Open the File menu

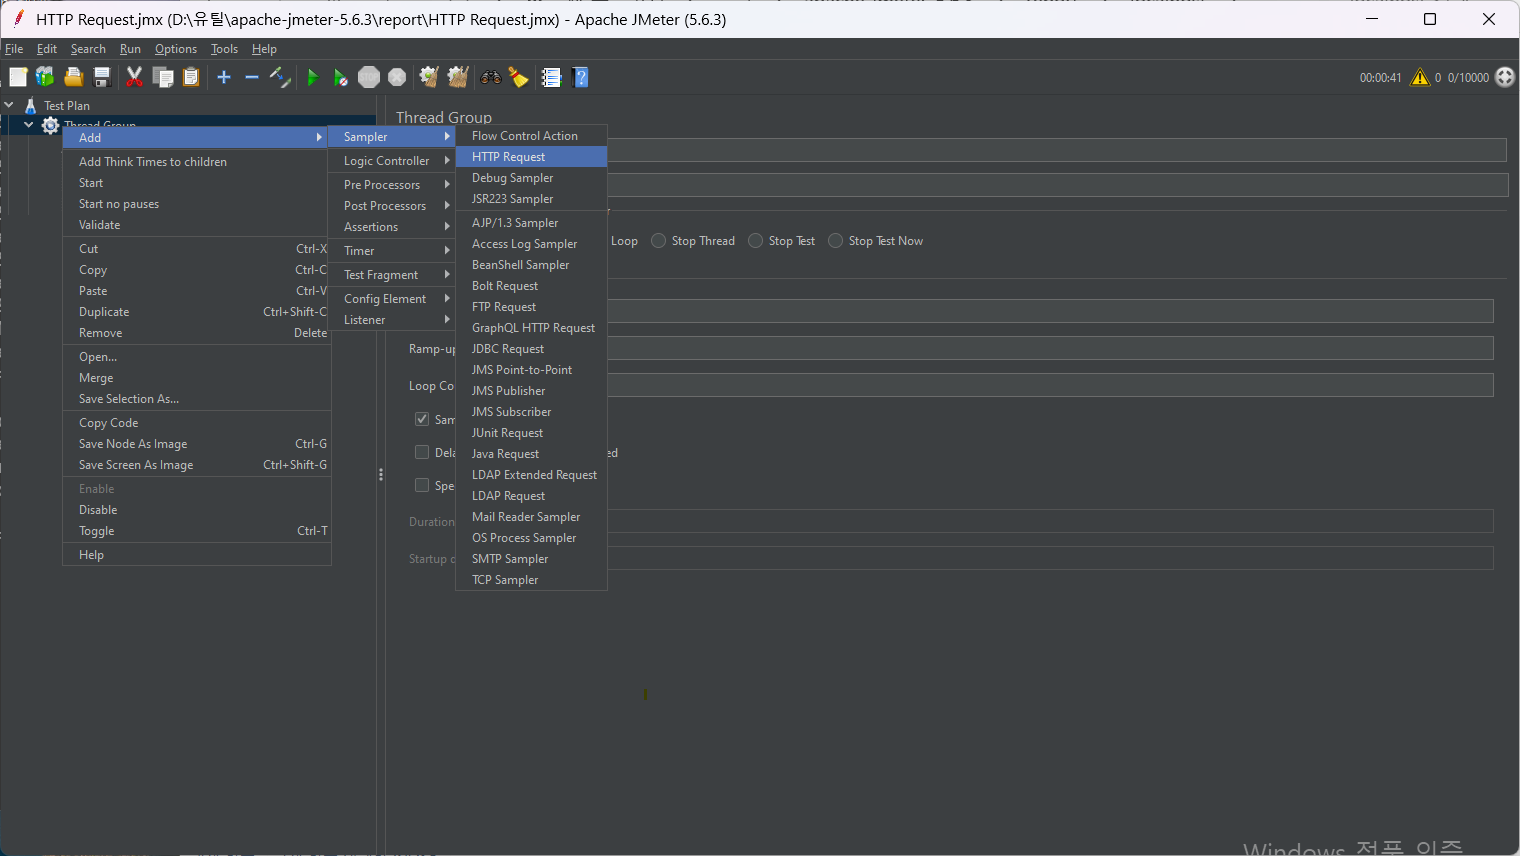point(14,49)
